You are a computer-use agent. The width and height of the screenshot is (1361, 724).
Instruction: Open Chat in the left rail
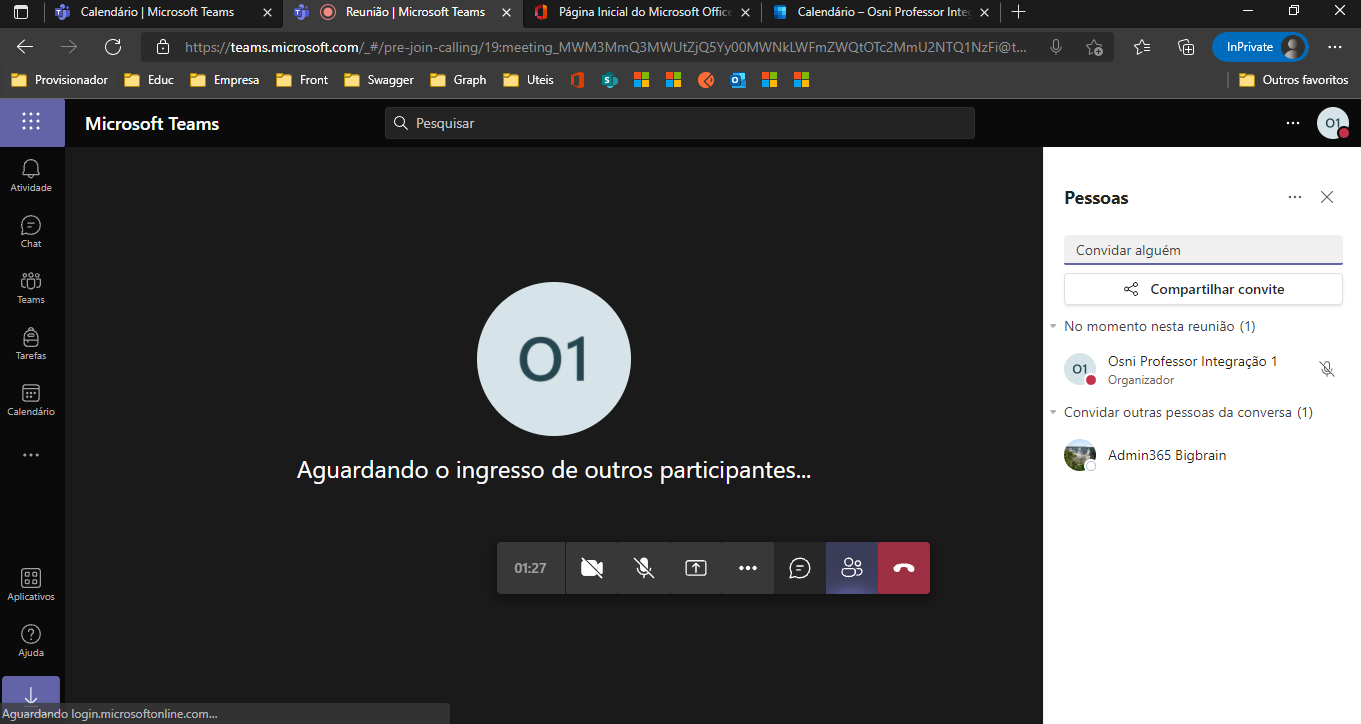[x=31, y=231]
